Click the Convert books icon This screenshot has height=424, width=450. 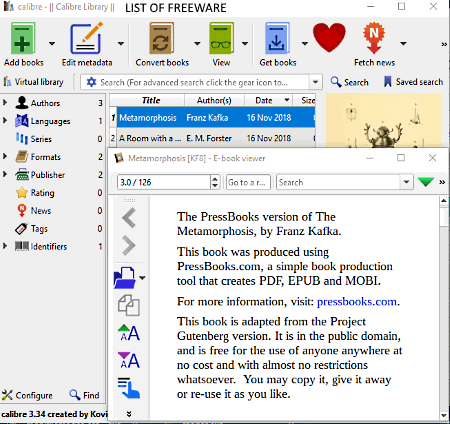162,38
